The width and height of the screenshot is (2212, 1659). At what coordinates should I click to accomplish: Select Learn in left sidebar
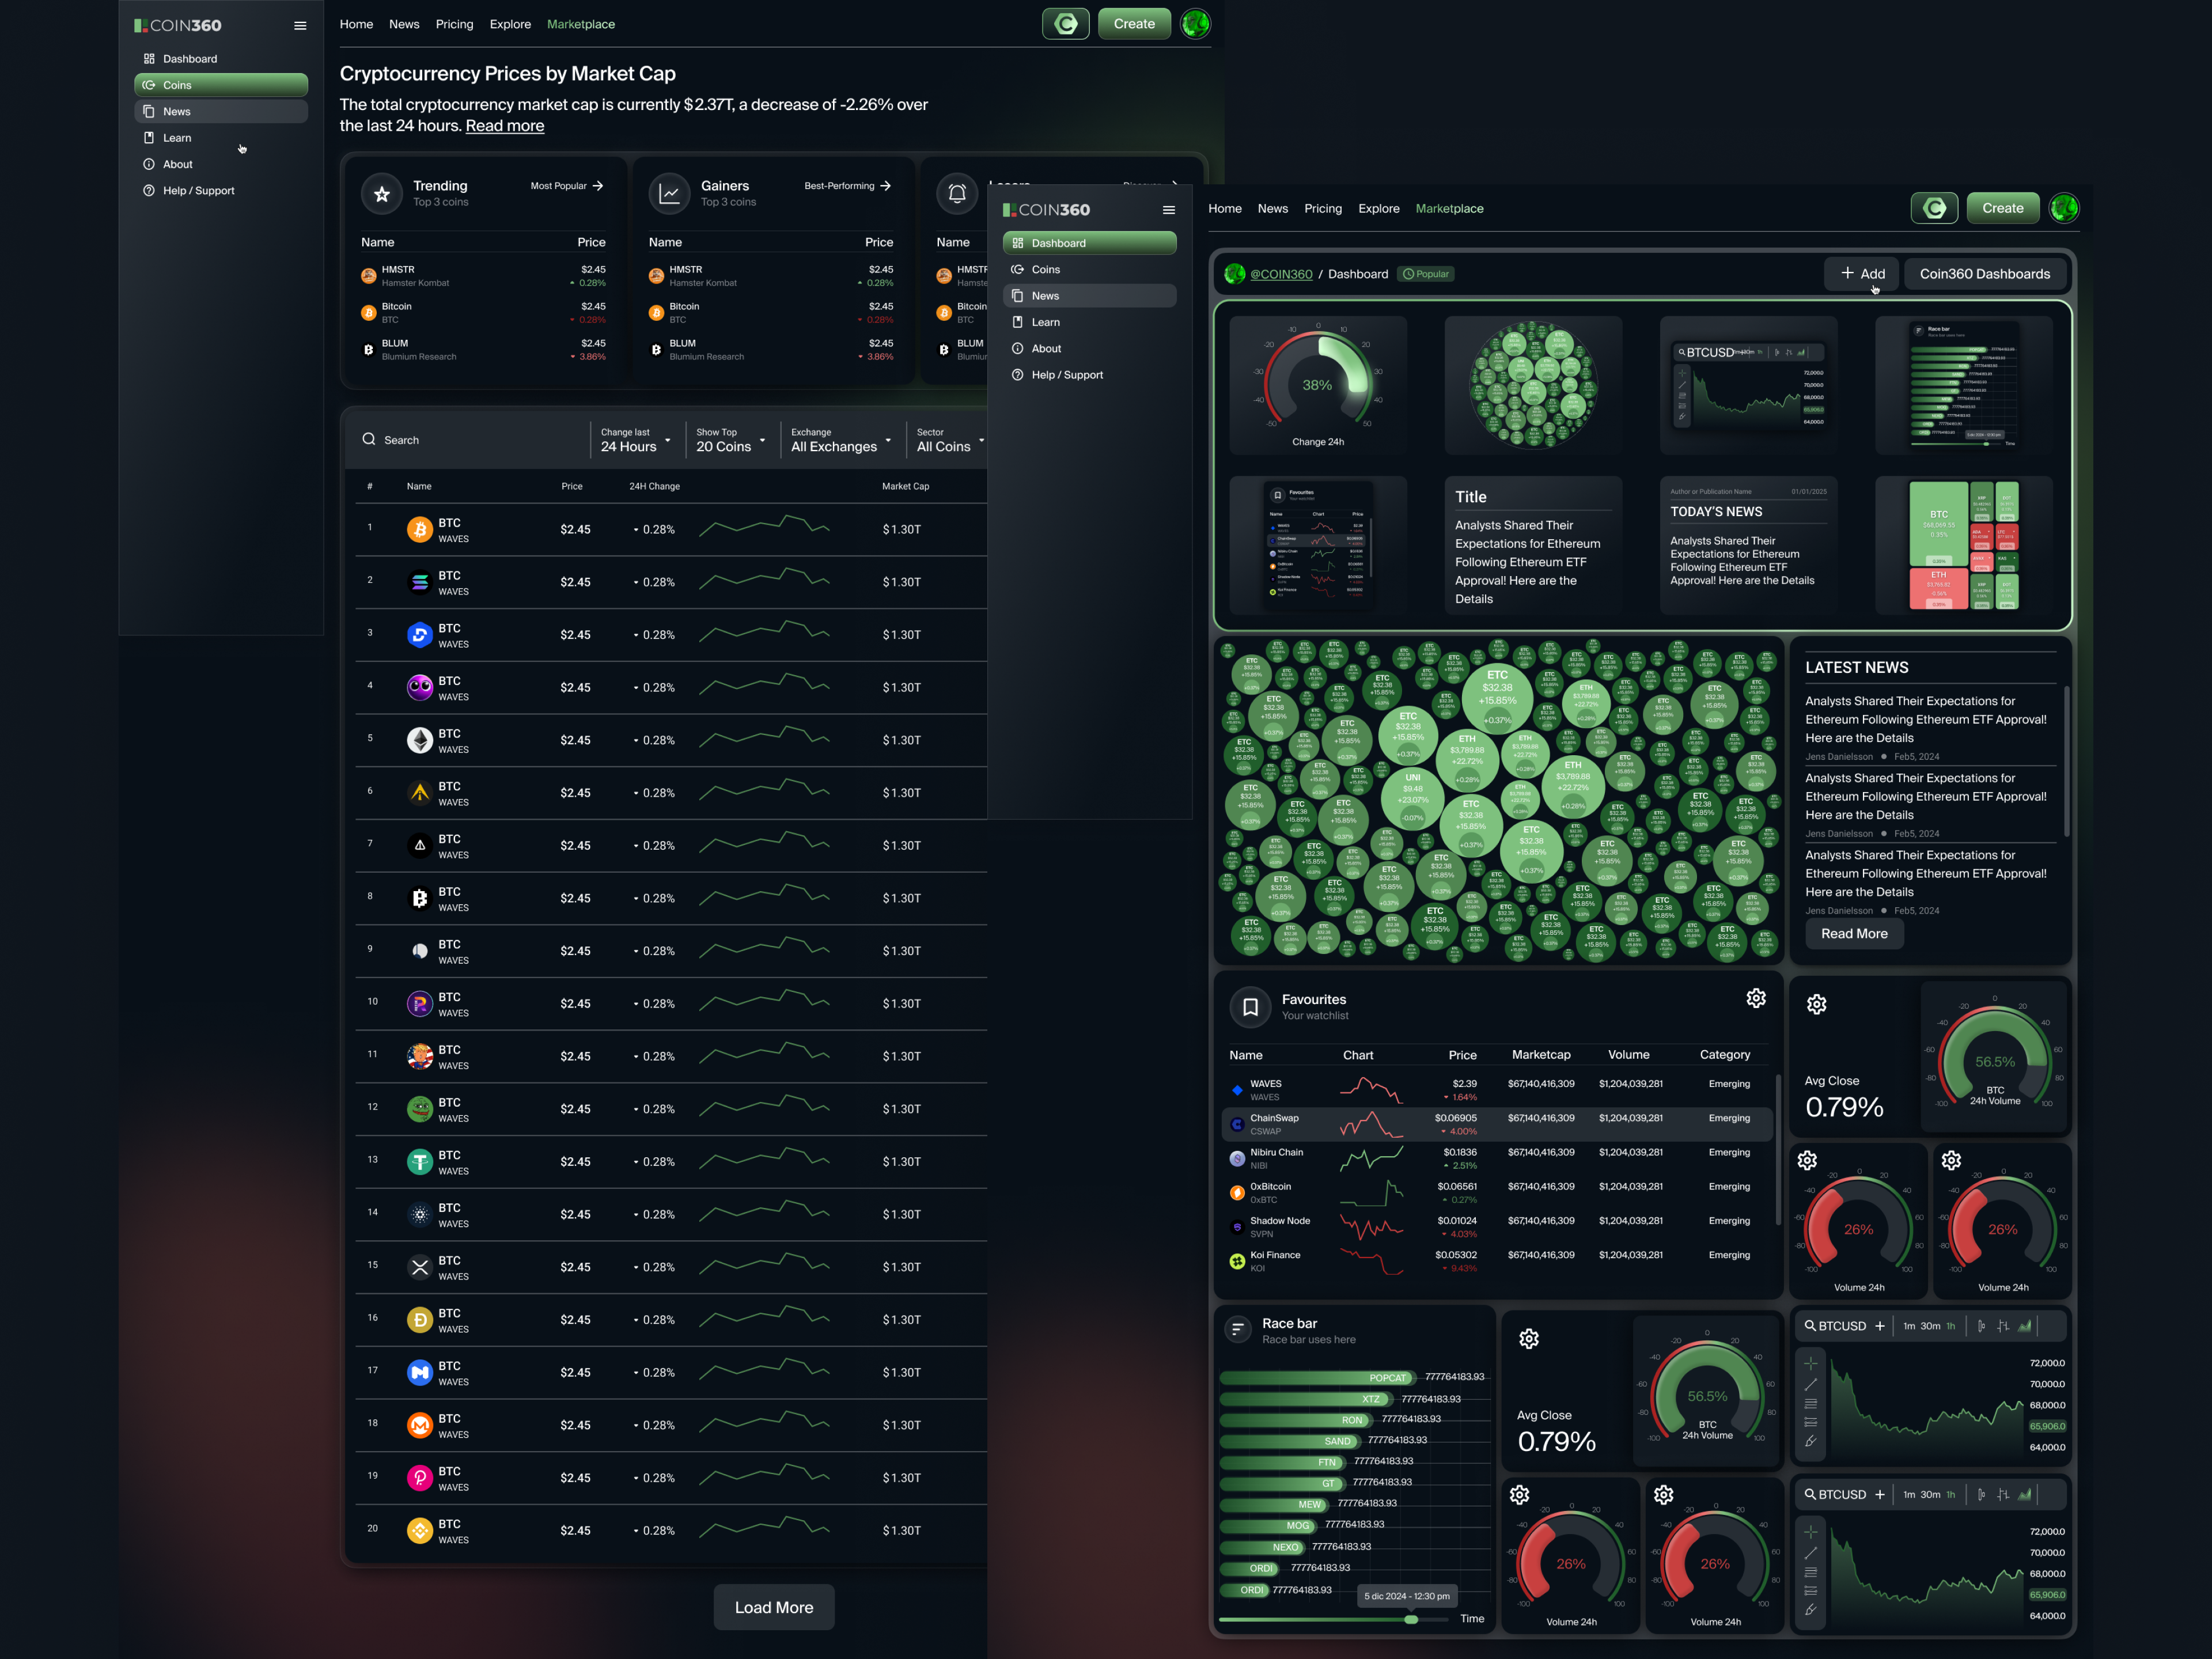pyautogui.click(x=177, y=138)
